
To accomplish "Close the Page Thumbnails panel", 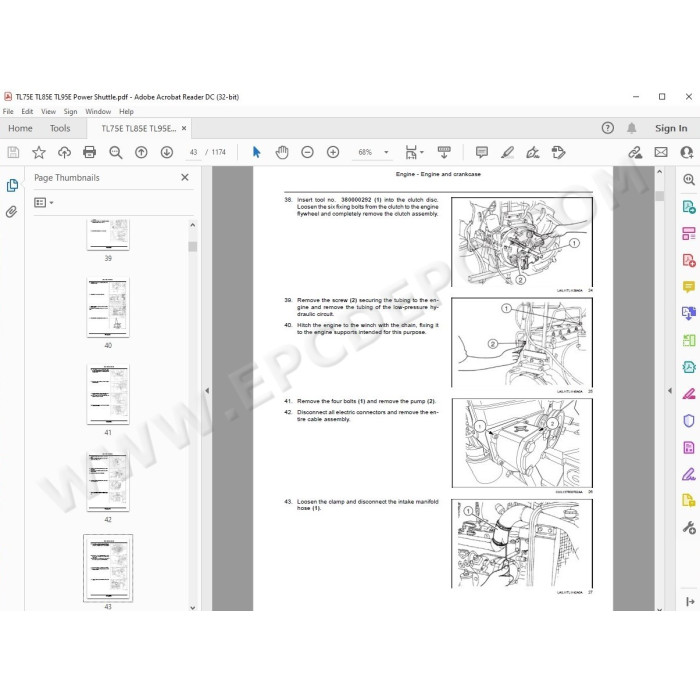I will (x=185, y=177).
